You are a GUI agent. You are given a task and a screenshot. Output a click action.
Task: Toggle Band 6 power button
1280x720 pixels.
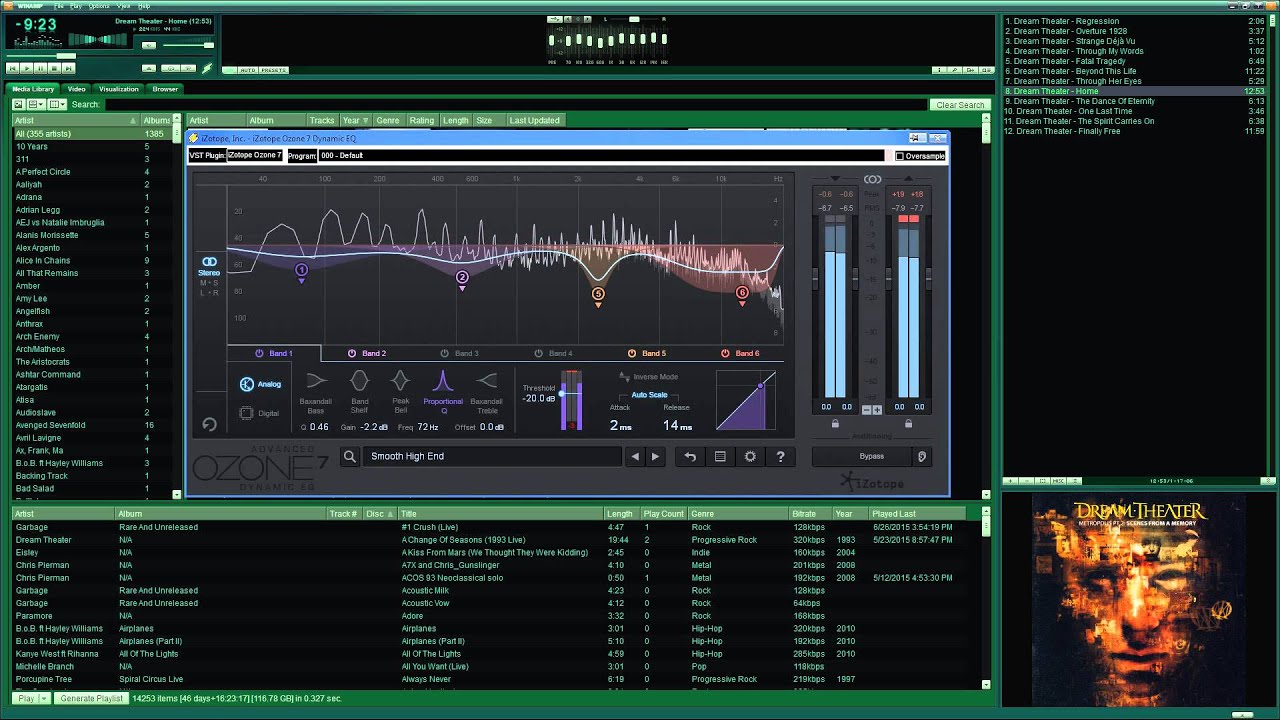tap(725, 353)
